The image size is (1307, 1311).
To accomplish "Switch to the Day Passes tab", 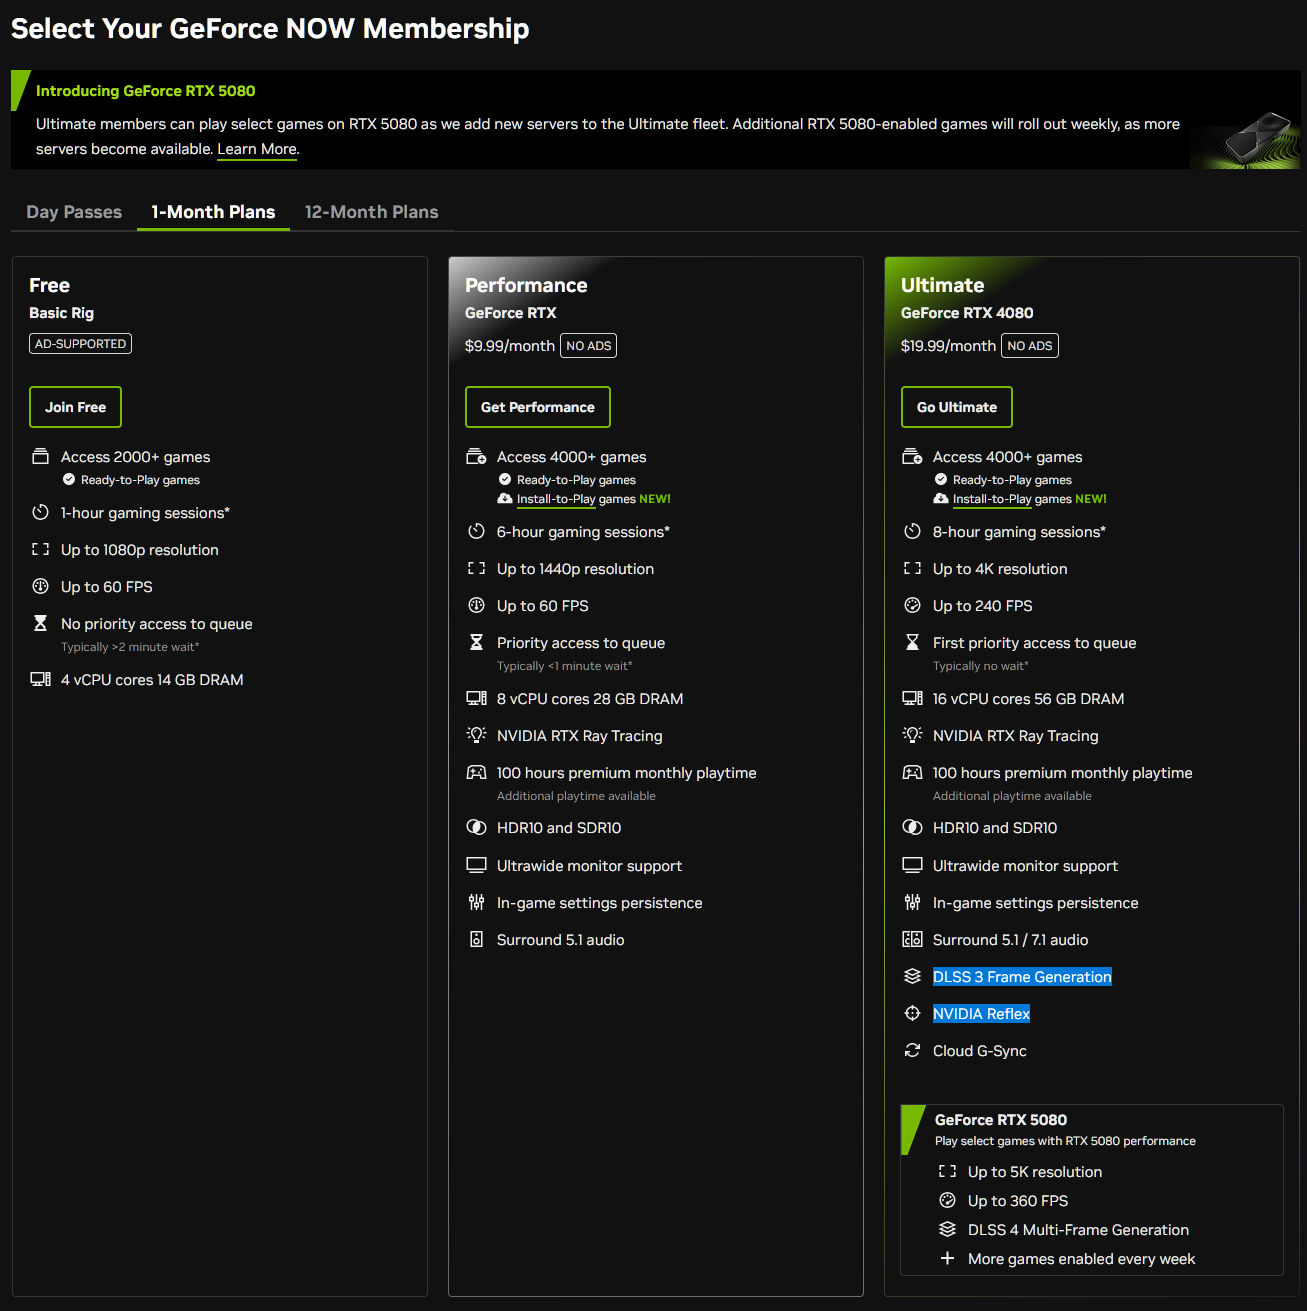I will point(74,212).
